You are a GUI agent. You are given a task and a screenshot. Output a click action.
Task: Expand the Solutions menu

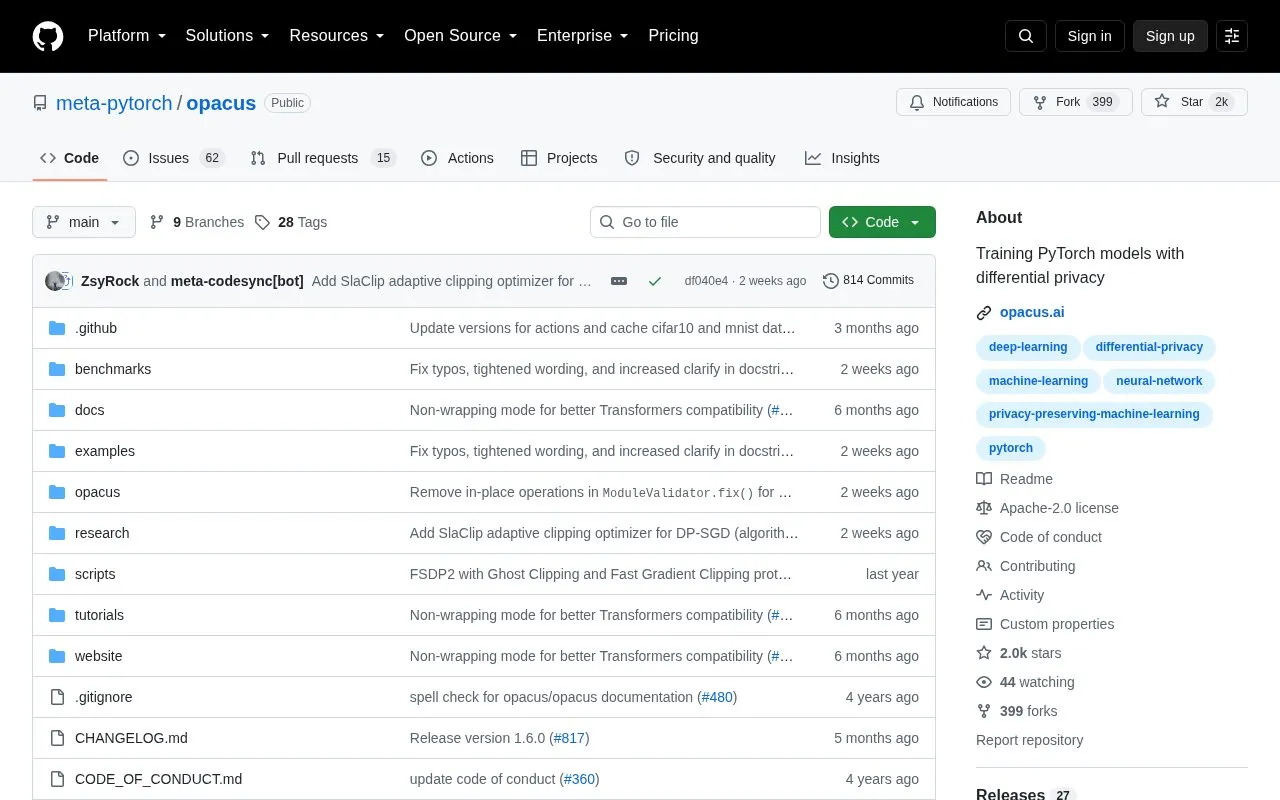[x=228, y=36]
